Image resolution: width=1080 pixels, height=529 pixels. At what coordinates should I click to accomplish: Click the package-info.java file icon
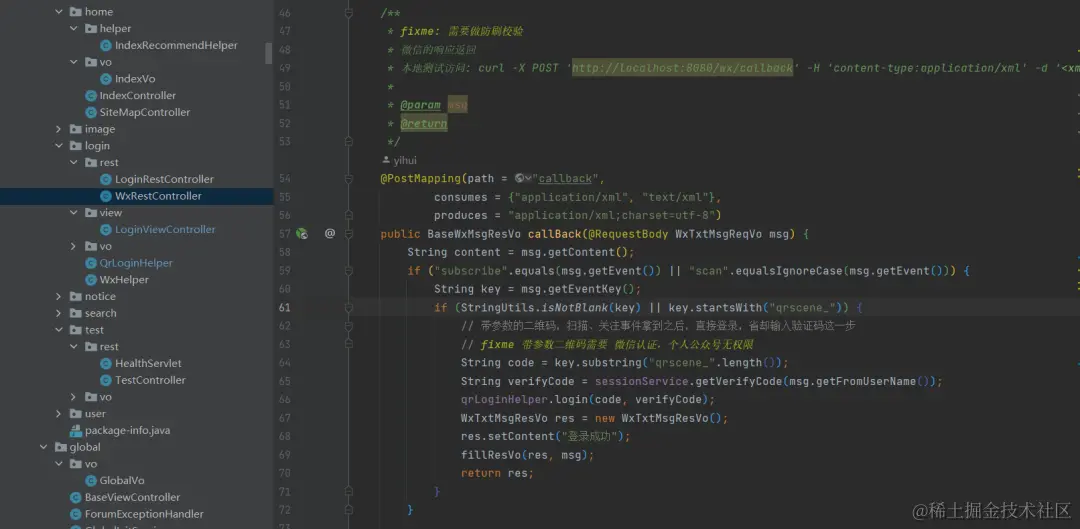(75, 431)
